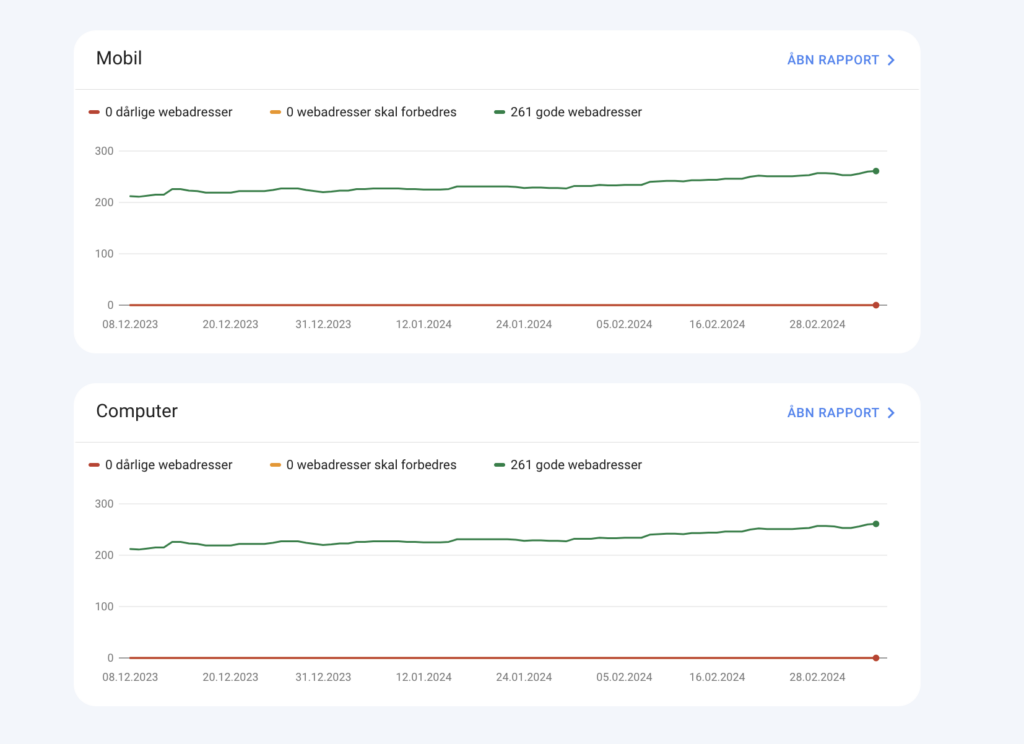This screenshot has height=744, width=1024.
Task: Click the 08.12.2023 date label in Mobil chart
Action: pyautogui.click(x=130, y=325)
